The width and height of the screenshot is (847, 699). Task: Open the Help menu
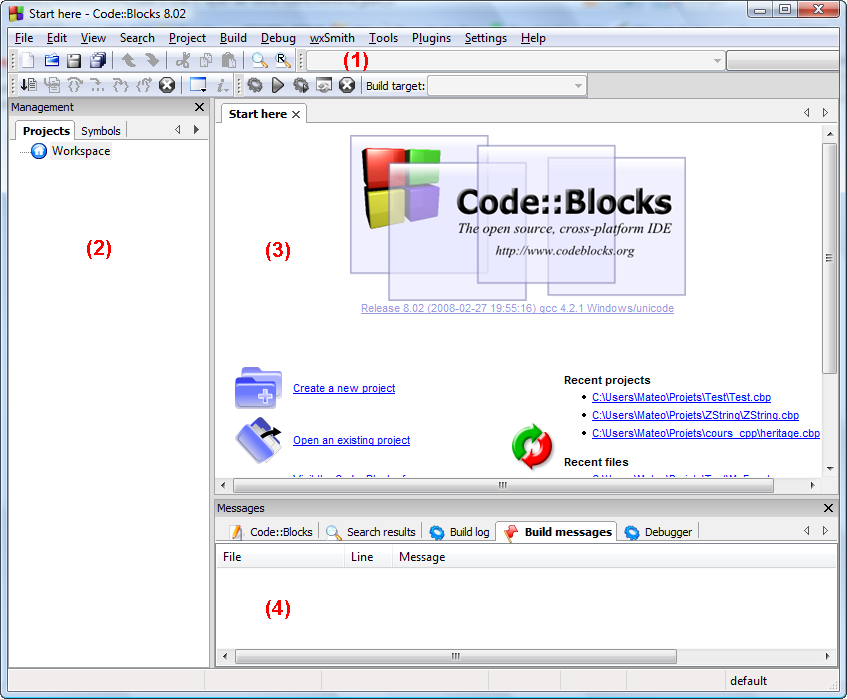point(533,38)
